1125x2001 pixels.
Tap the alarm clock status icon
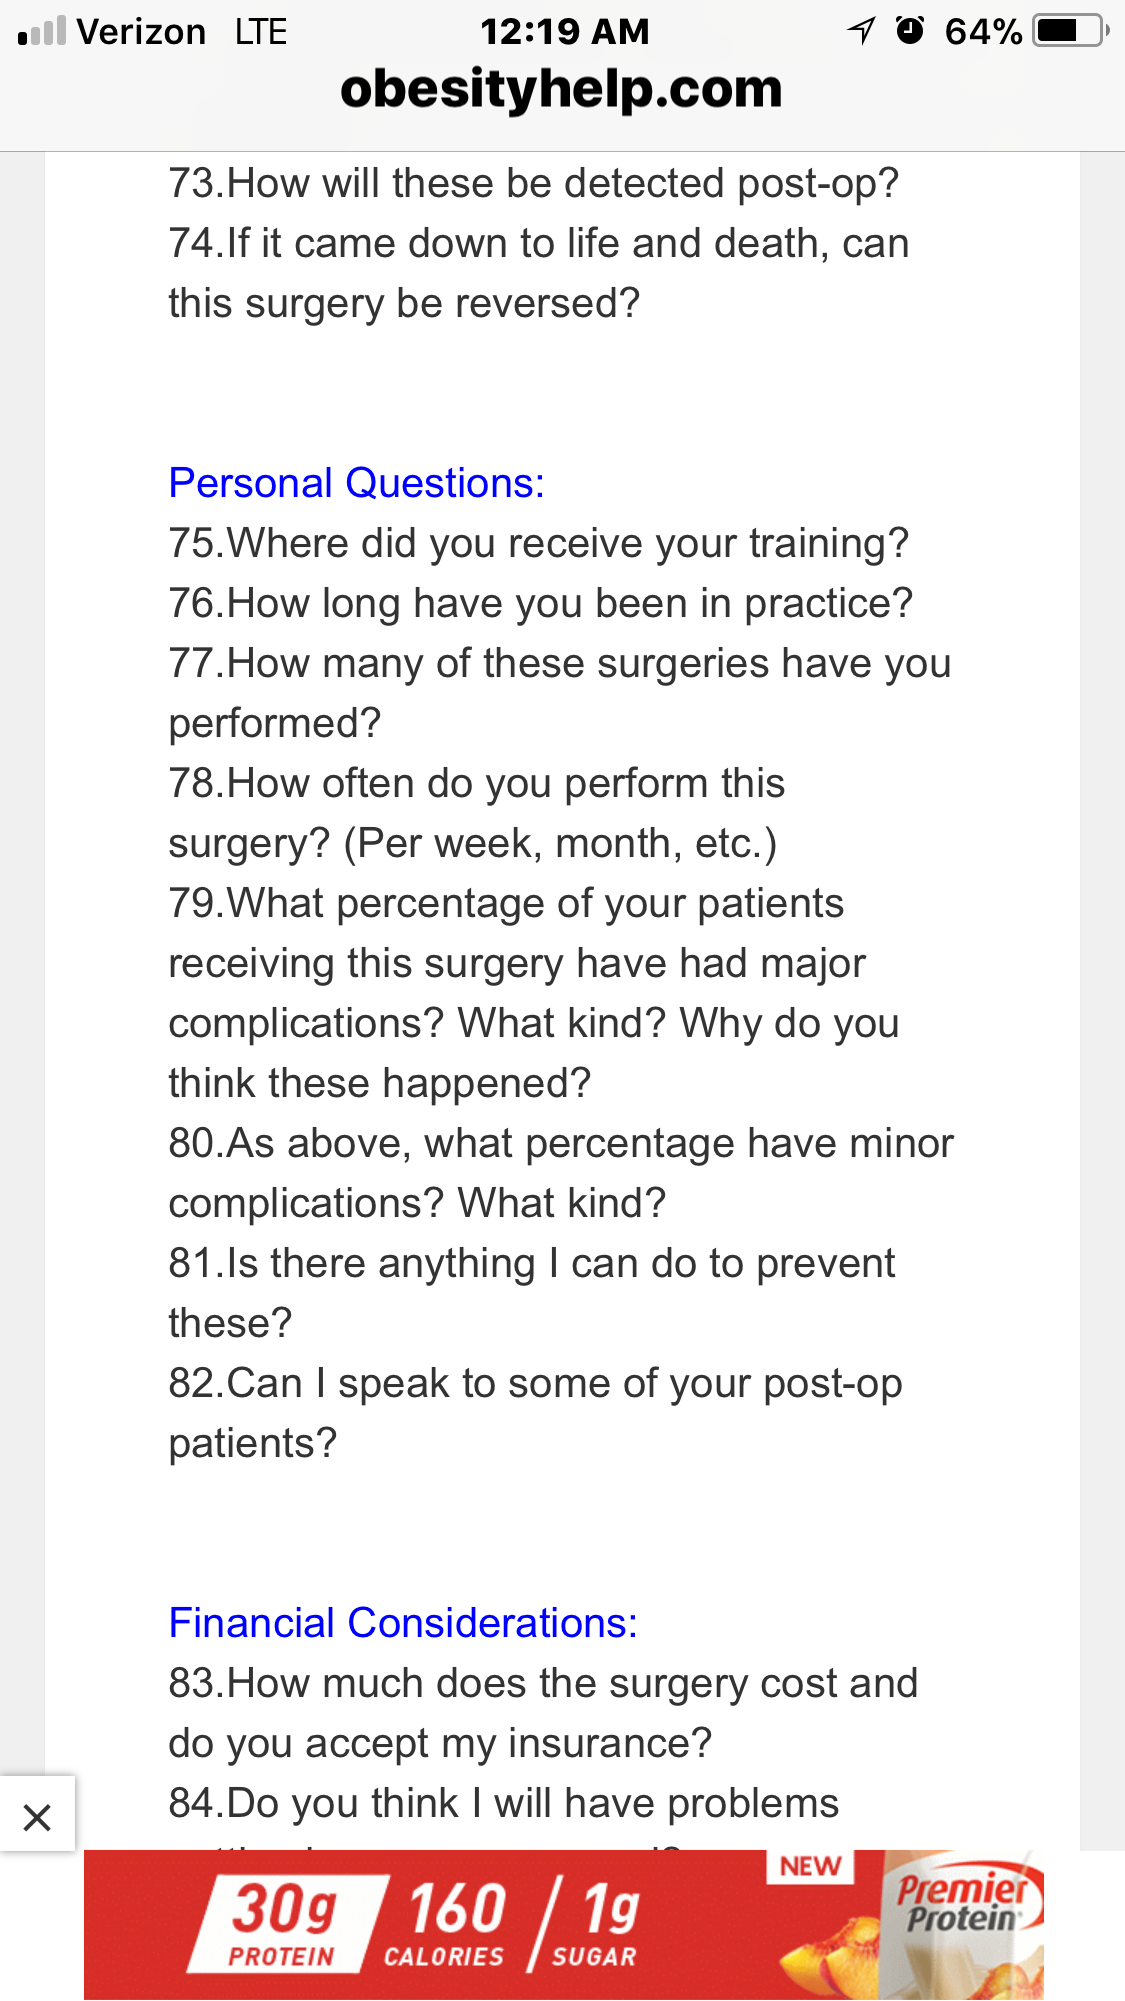click(910, 31)
